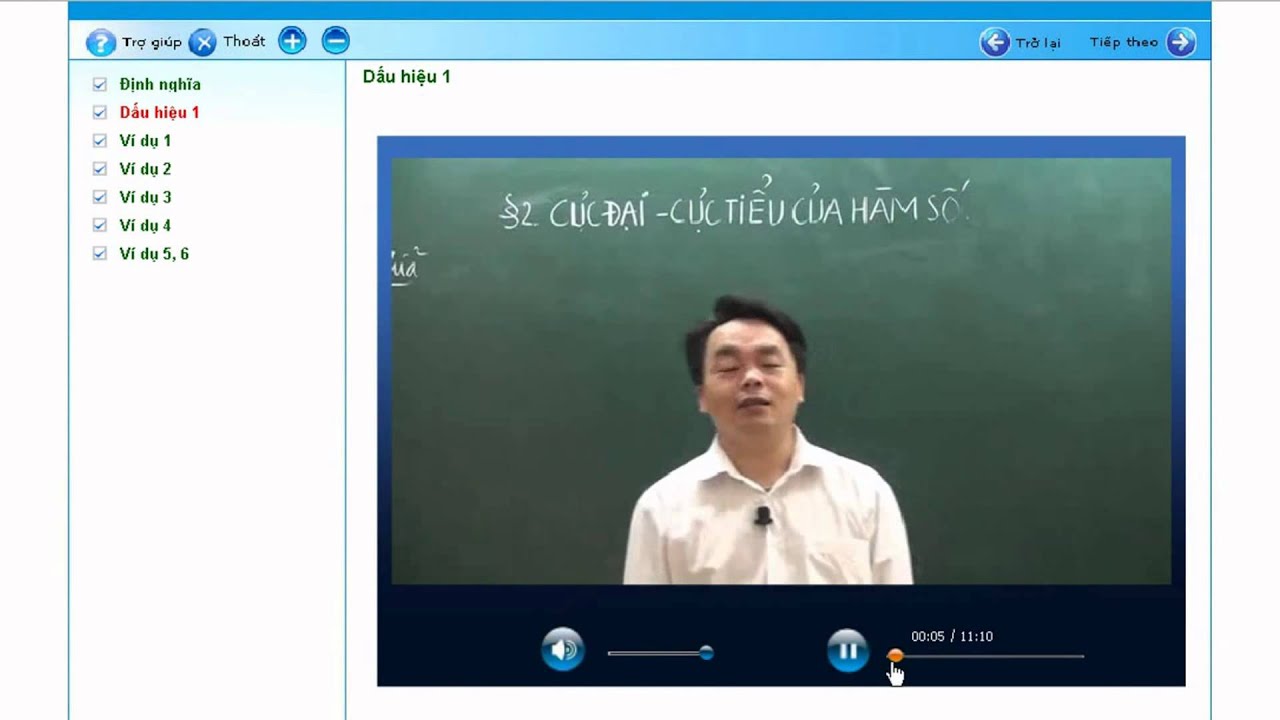Click the Thoát exit X icon
This screenshot has height=720, width=1280.
(x=203, y=42)
